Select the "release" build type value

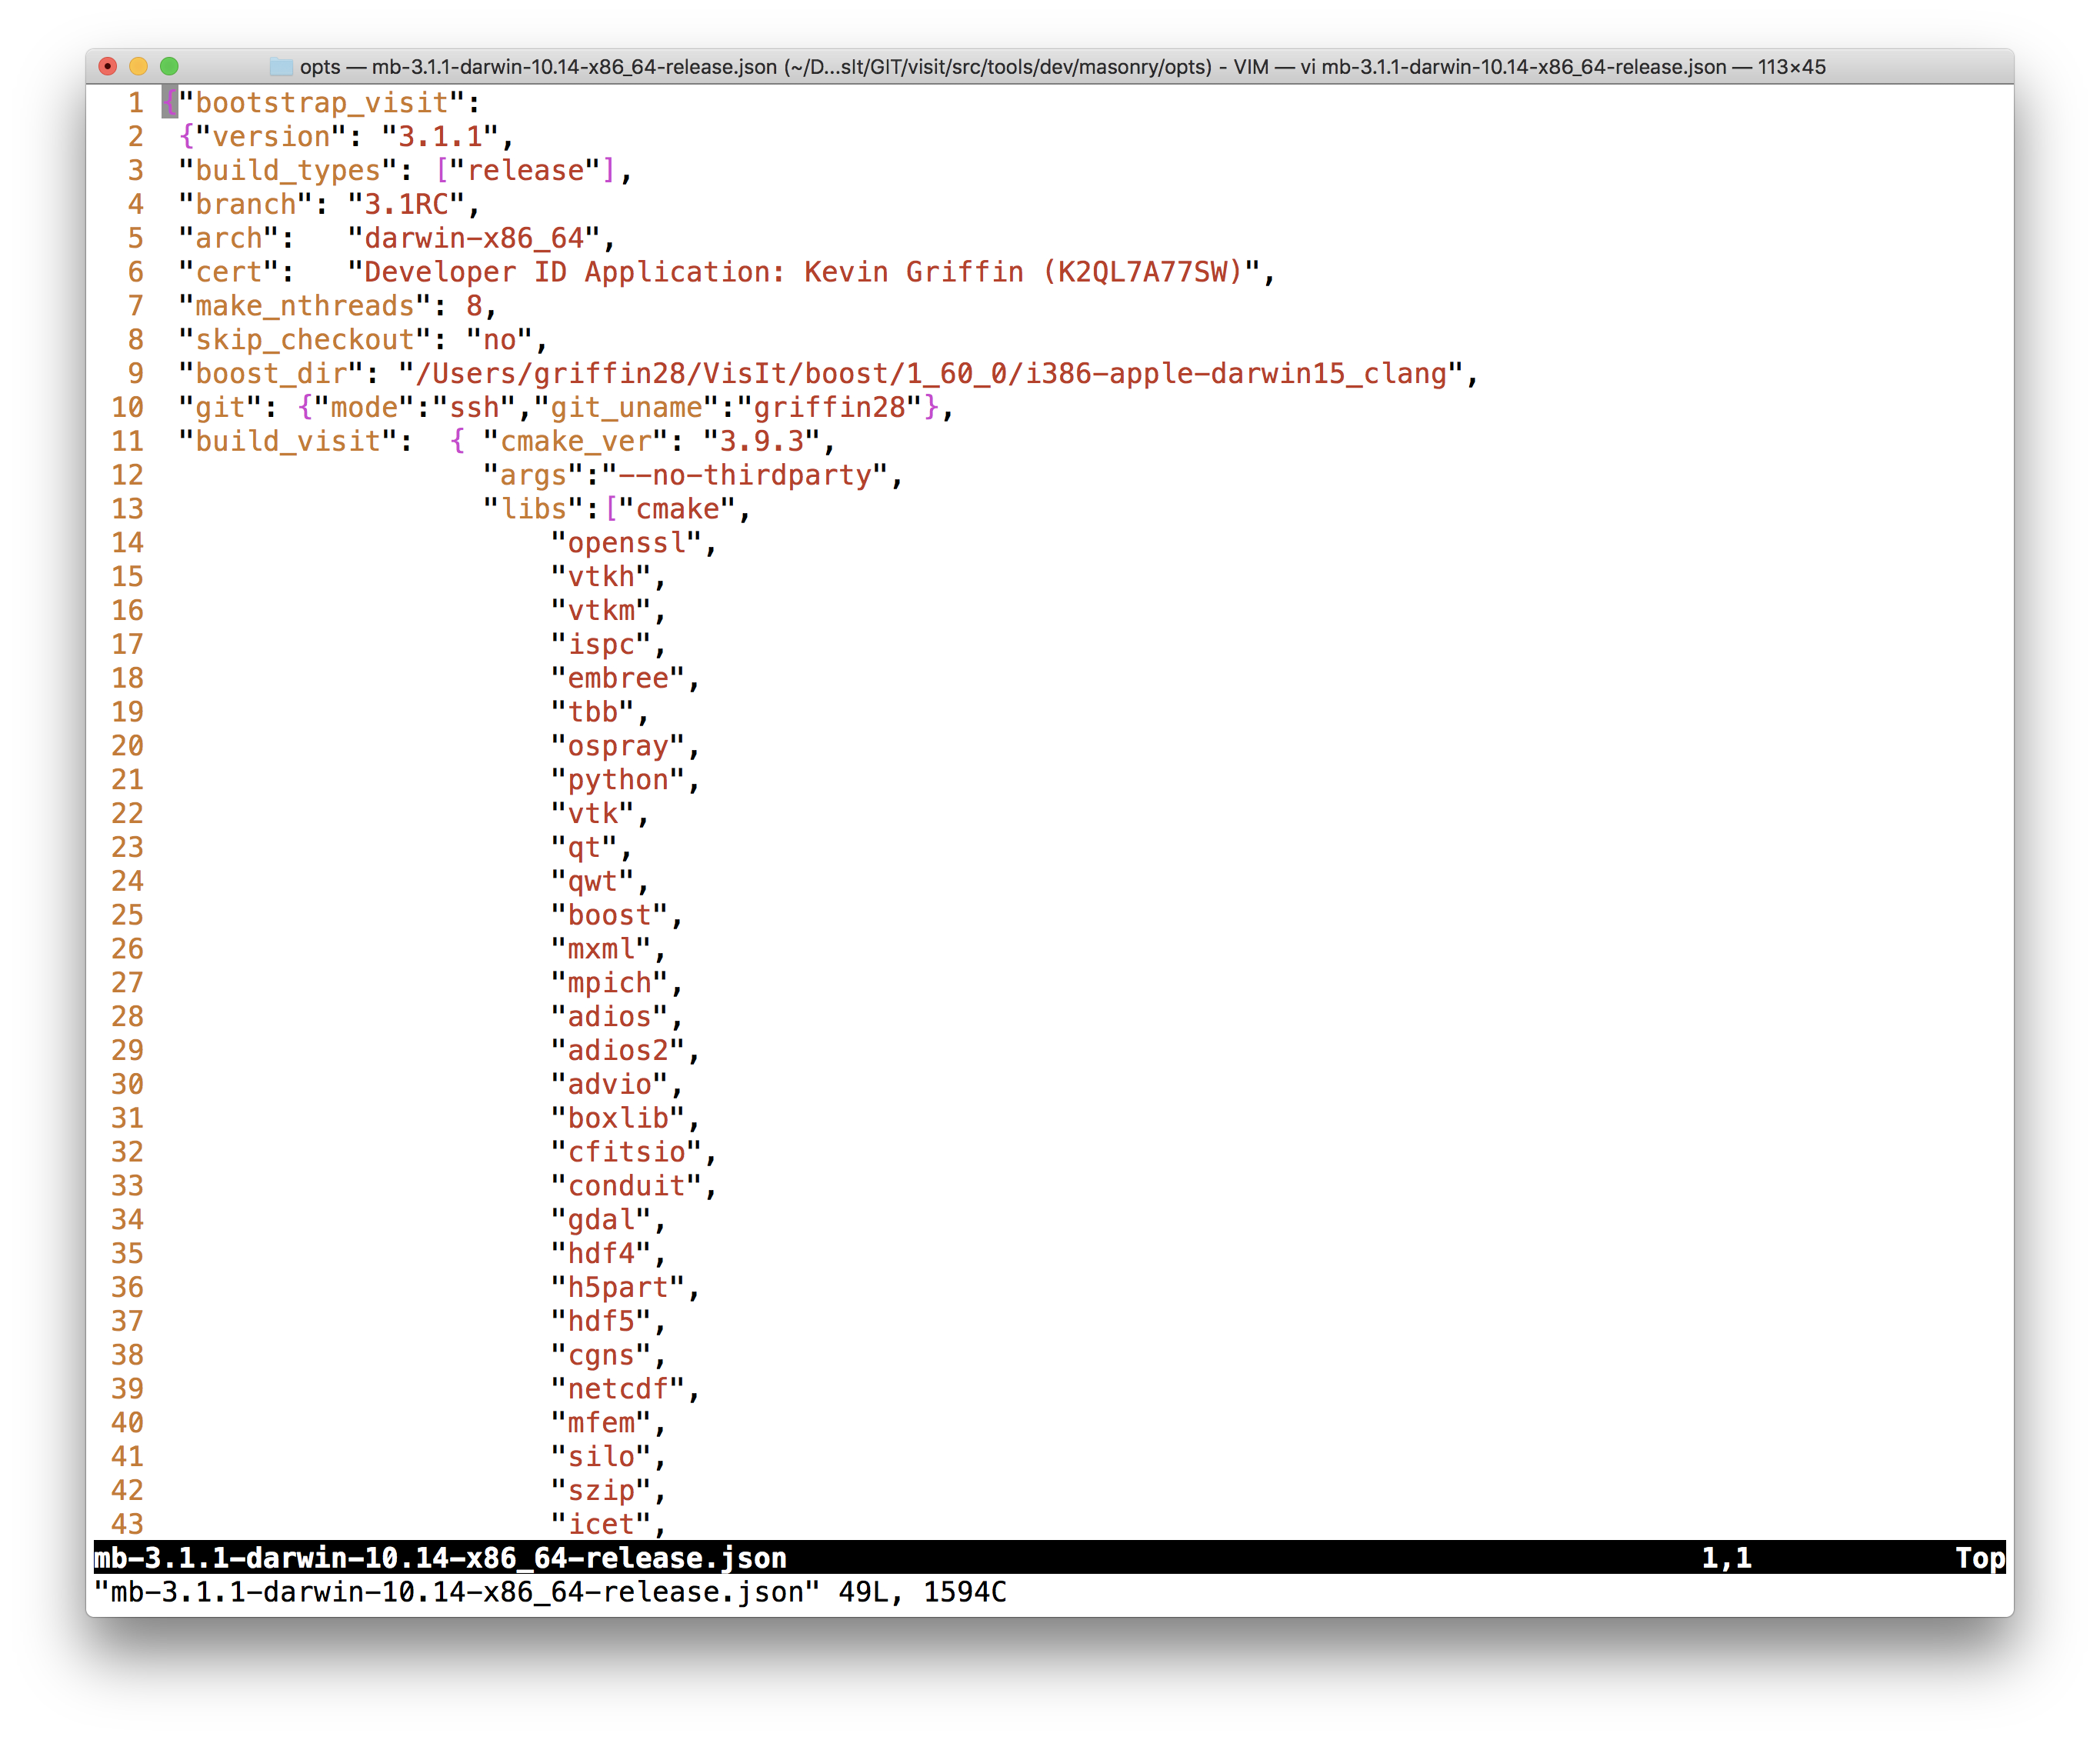tap(525, 171)
